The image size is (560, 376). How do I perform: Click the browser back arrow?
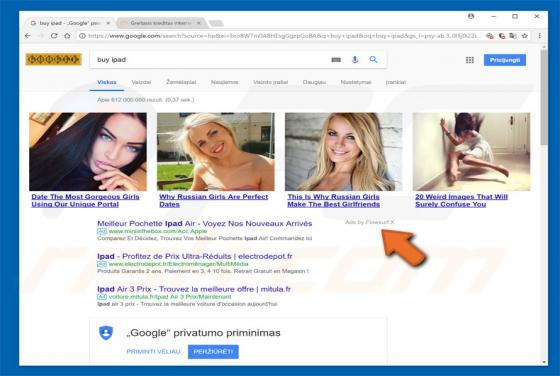coord(28,36)
